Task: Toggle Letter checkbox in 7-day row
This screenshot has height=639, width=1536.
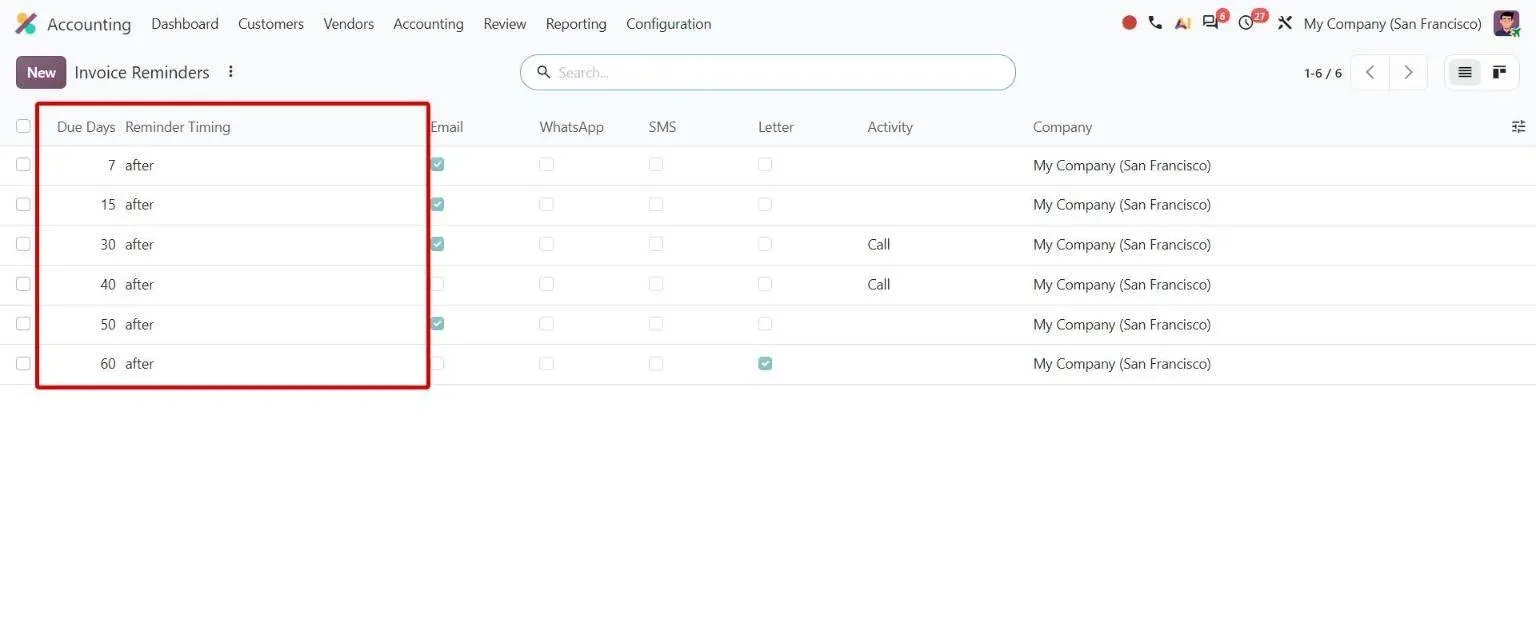Action: pos(765,164)
